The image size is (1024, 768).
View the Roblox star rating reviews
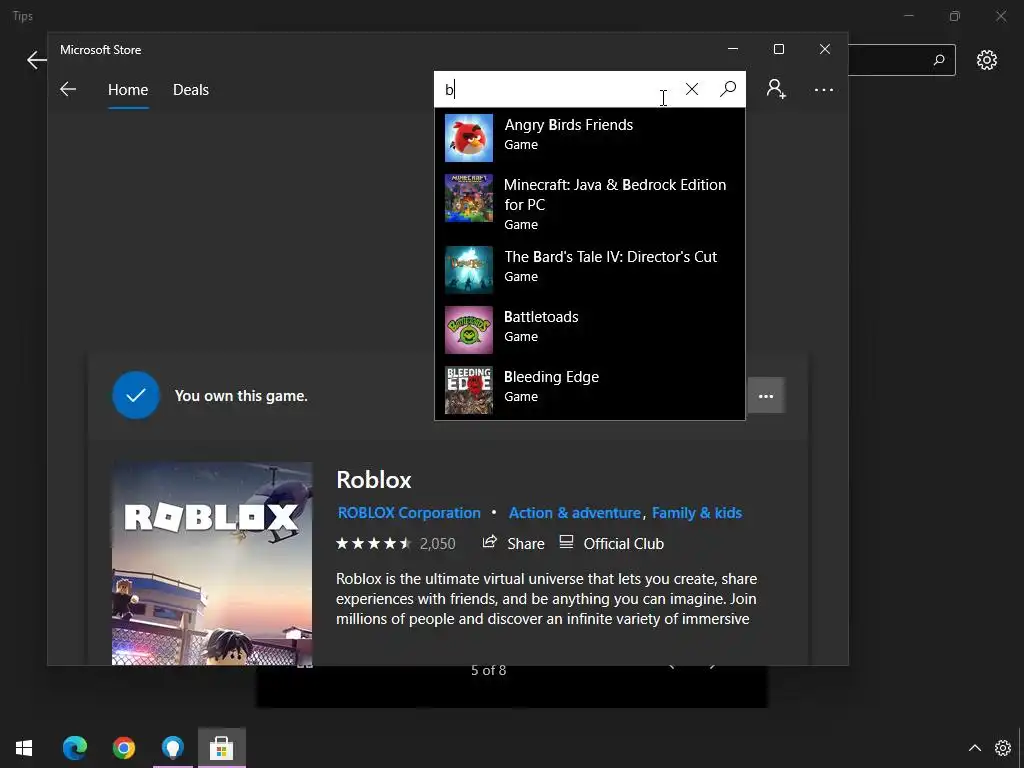pos(374,543)
